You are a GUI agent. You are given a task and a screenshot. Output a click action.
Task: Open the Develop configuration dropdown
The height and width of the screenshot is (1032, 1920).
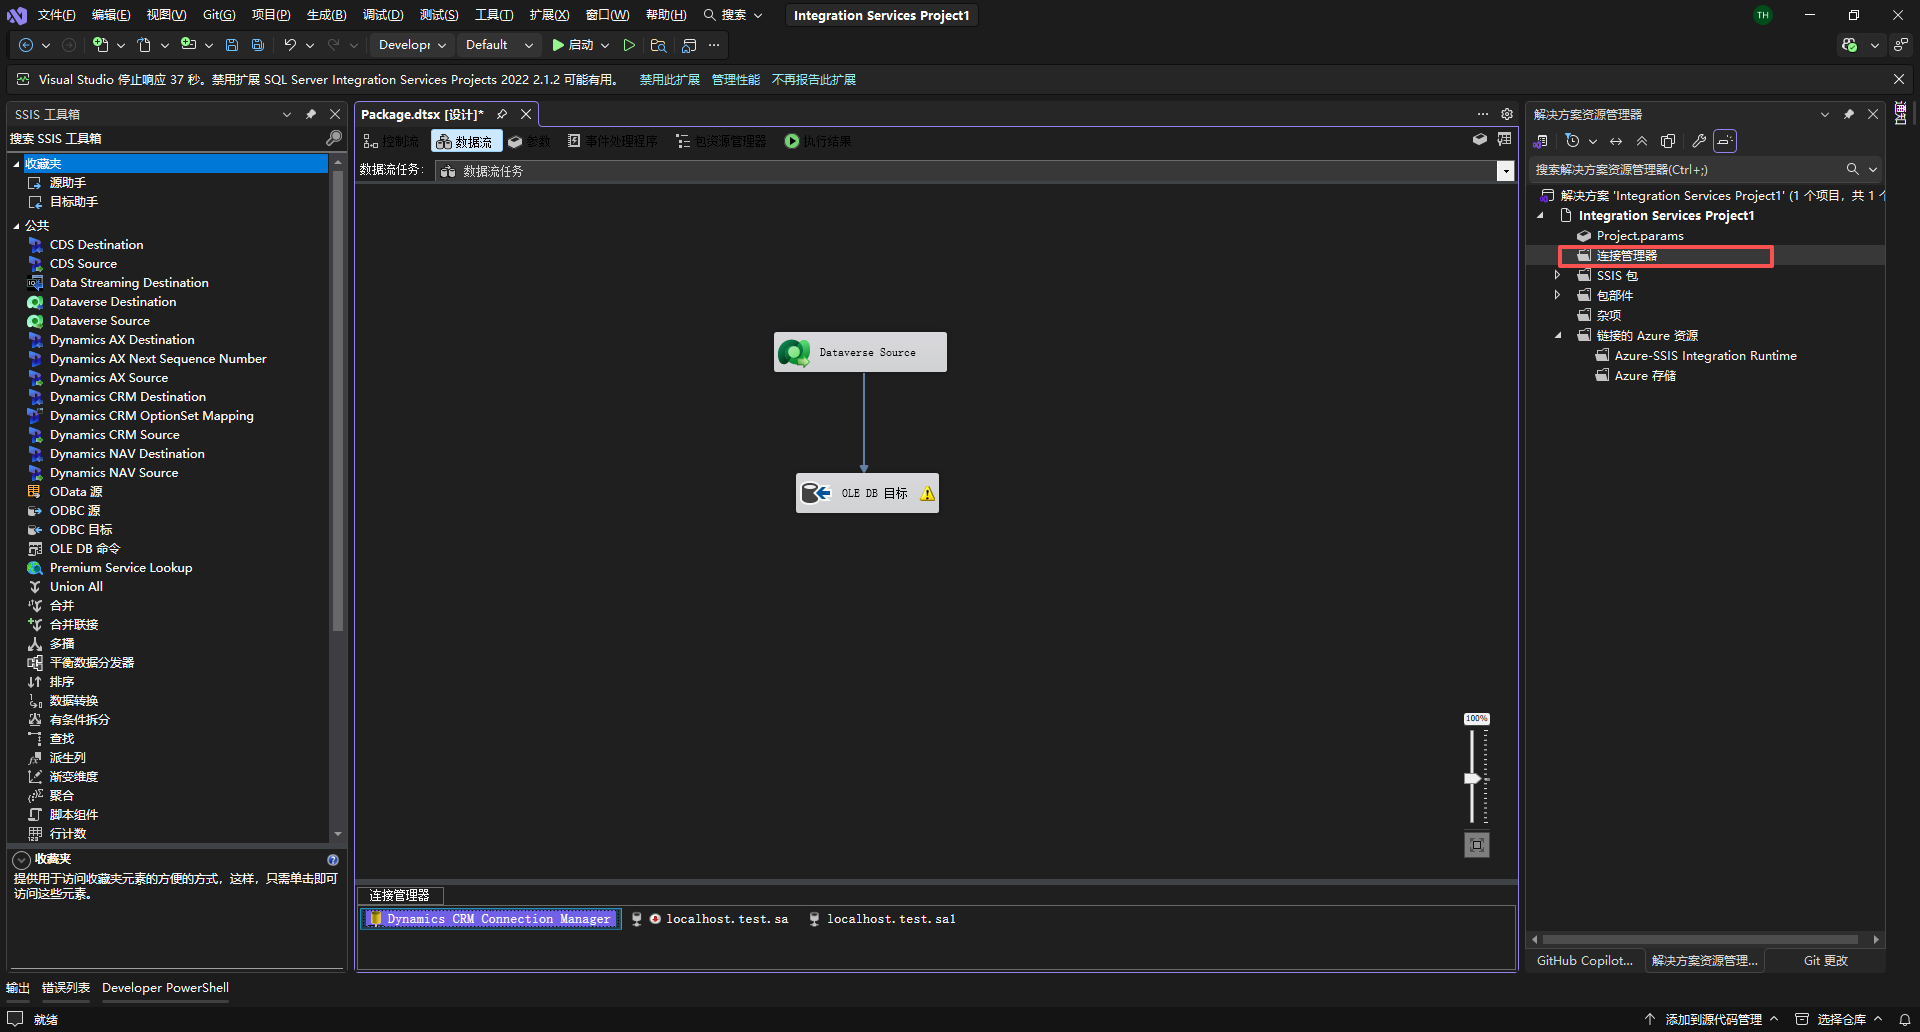[412, 45]
